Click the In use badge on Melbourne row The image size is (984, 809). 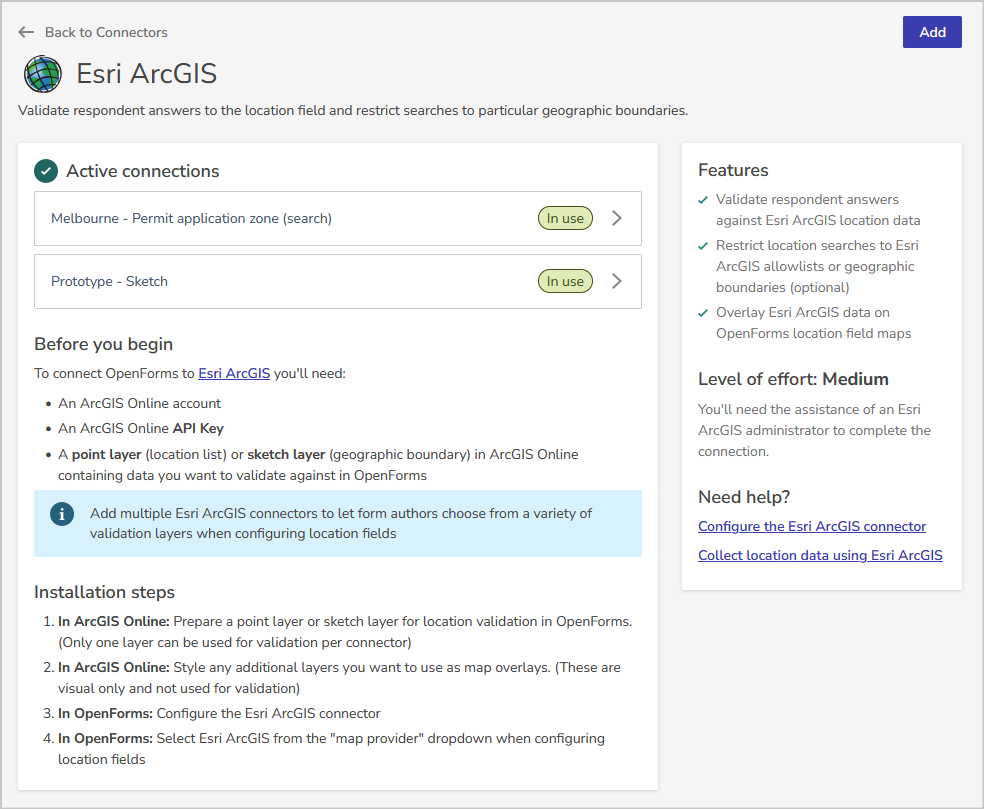click(565, 218)
